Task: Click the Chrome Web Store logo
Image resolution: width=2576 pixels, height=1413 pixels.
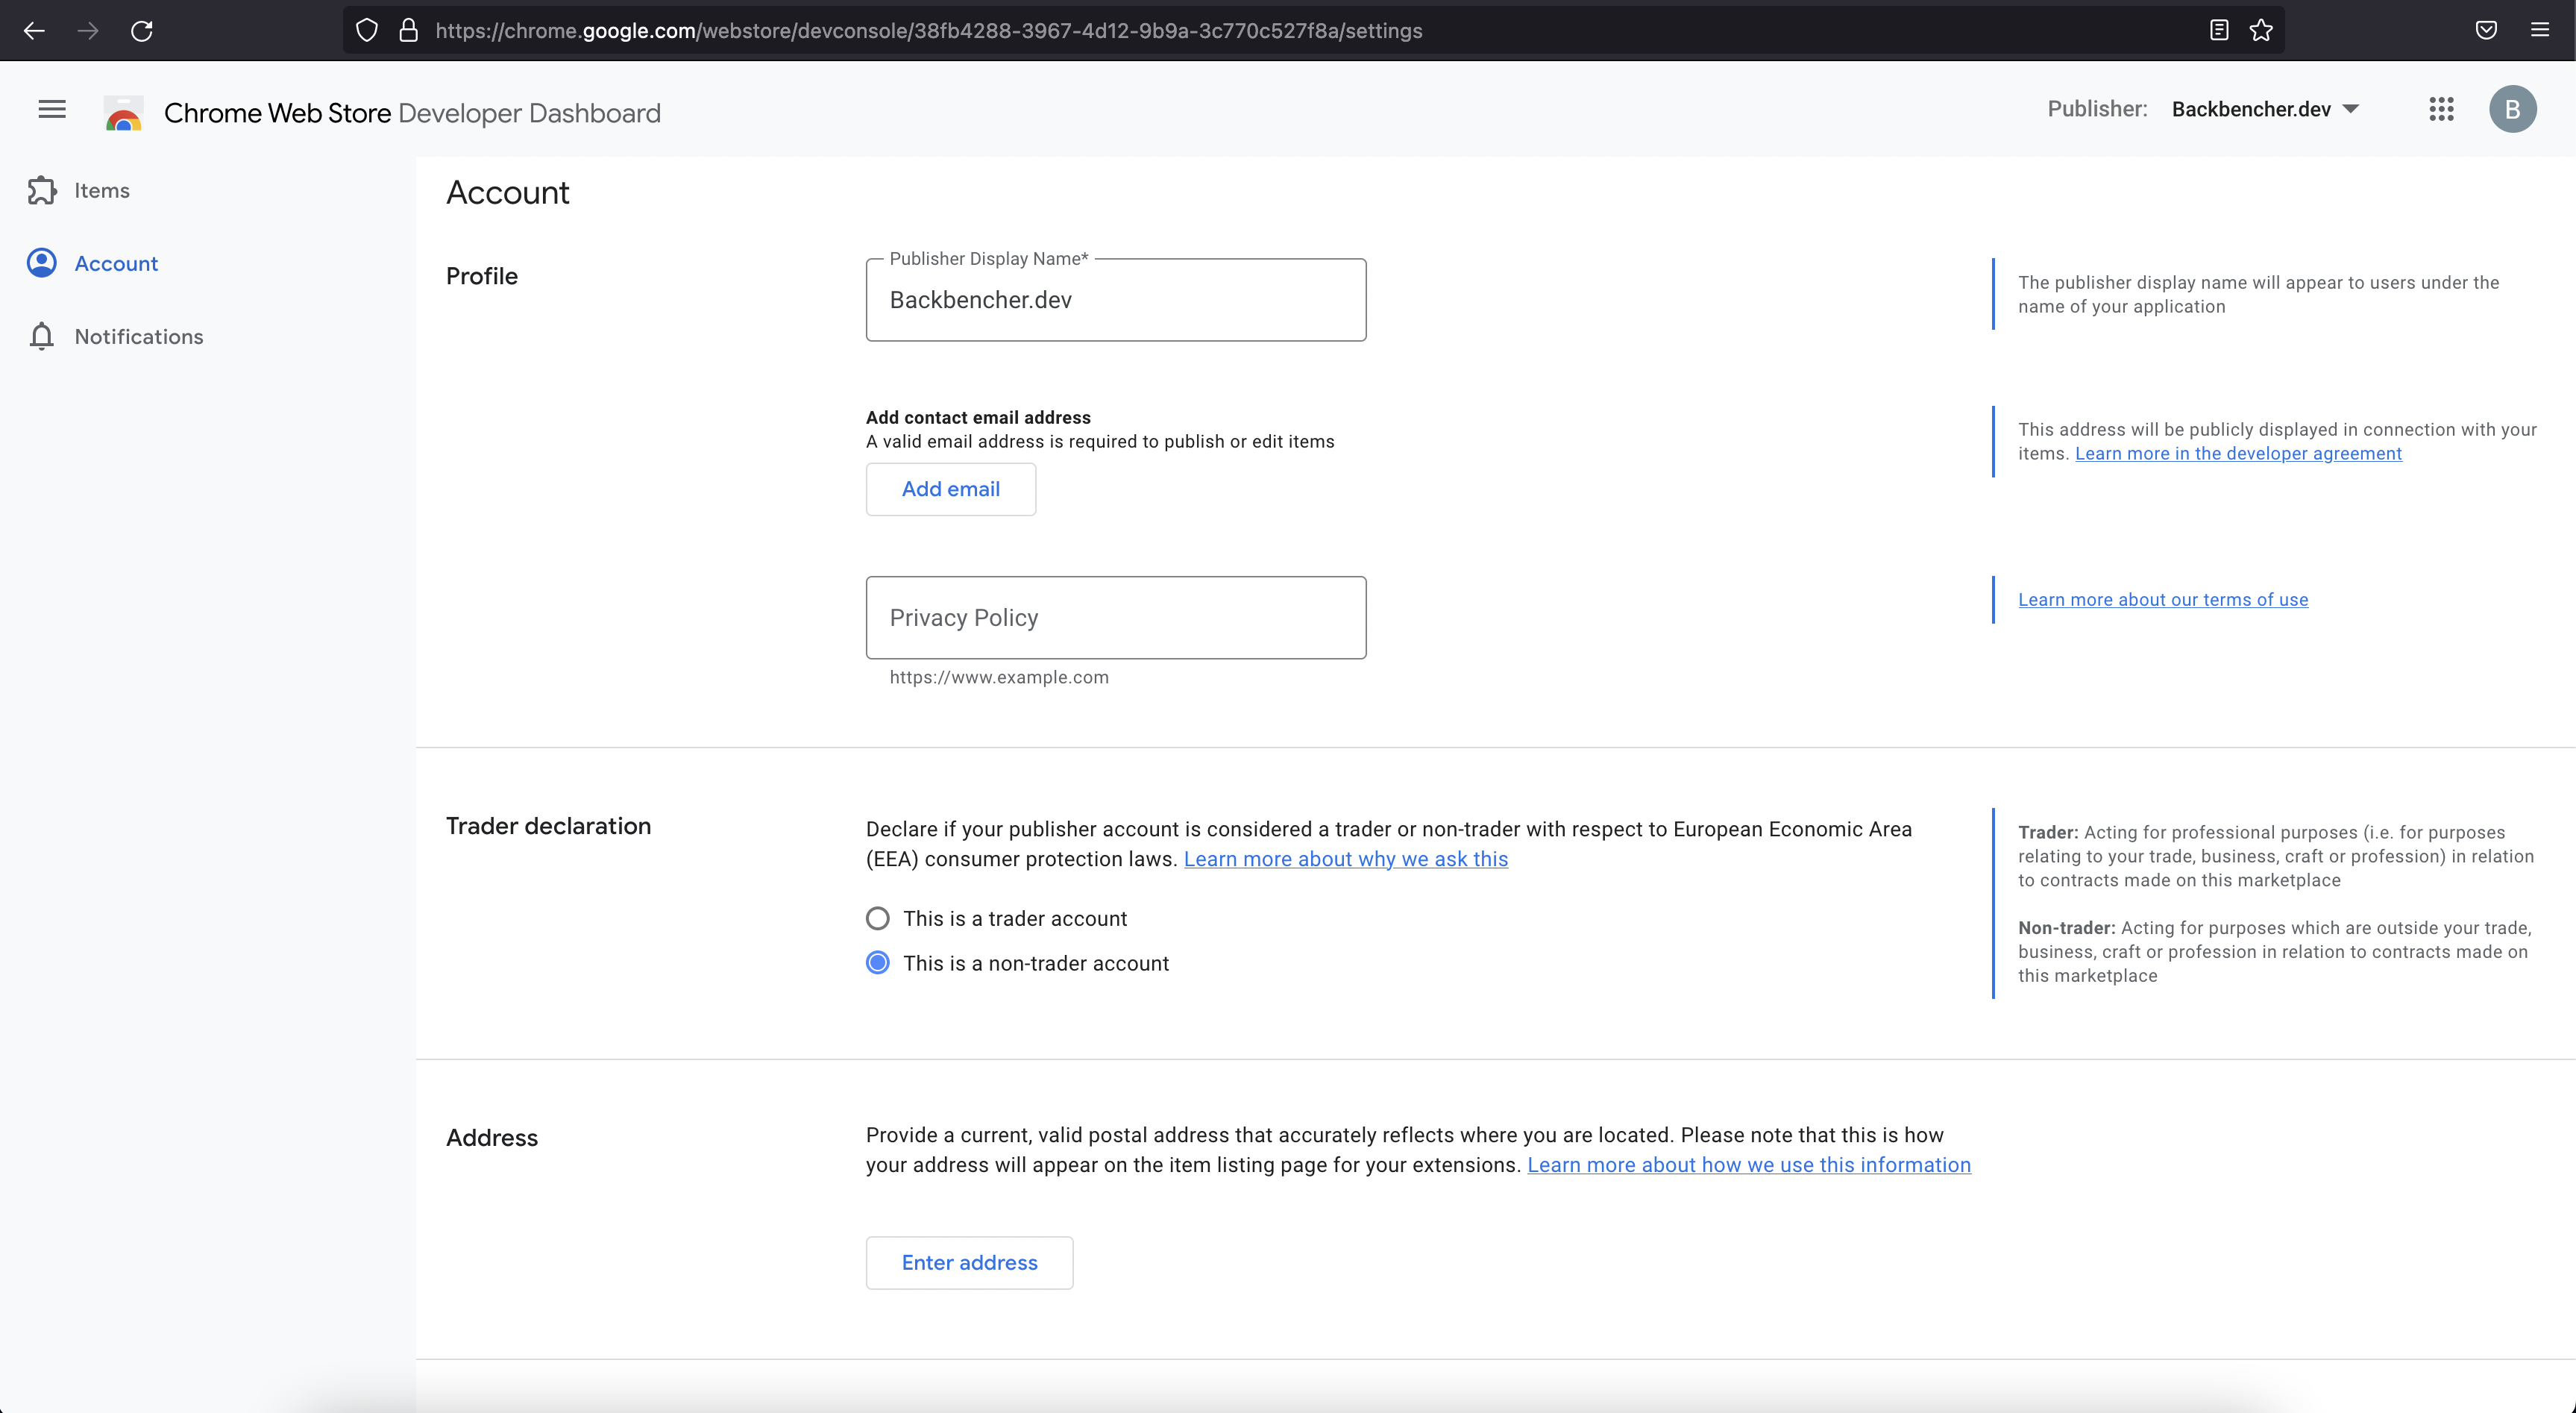Action: tap(124, 113)
